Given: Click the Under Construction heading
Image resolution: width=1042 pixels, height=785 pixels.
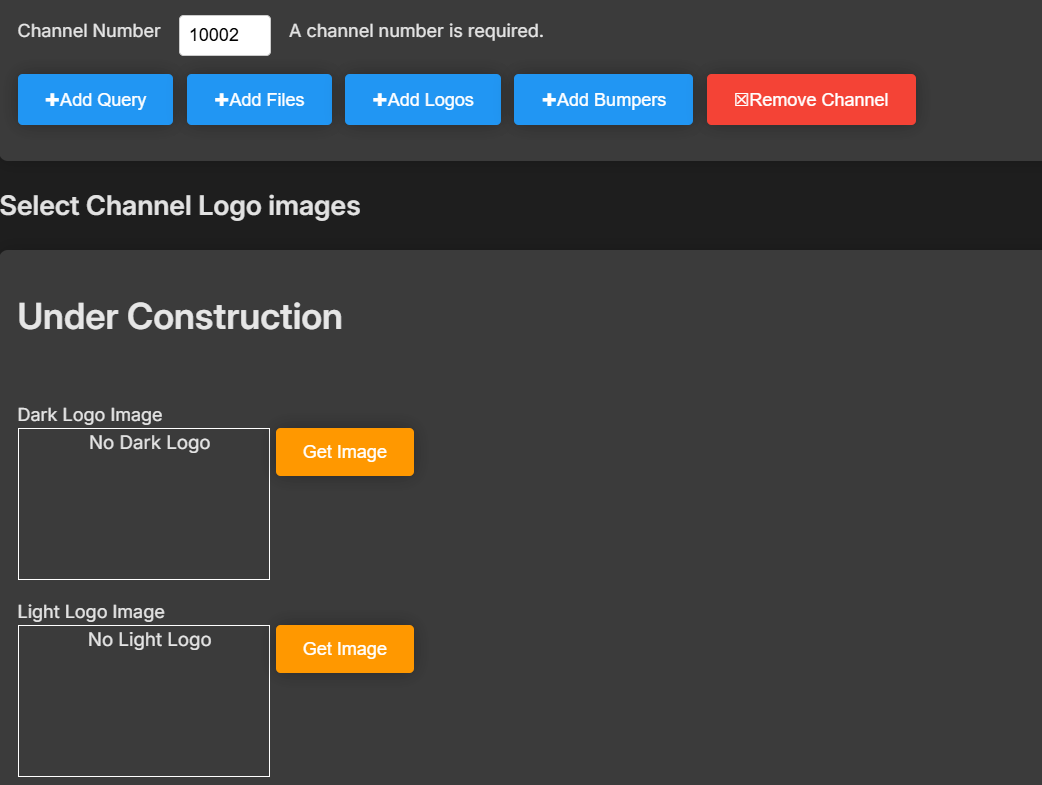Looking at the screenshot, I should click(x=180, y=317).
